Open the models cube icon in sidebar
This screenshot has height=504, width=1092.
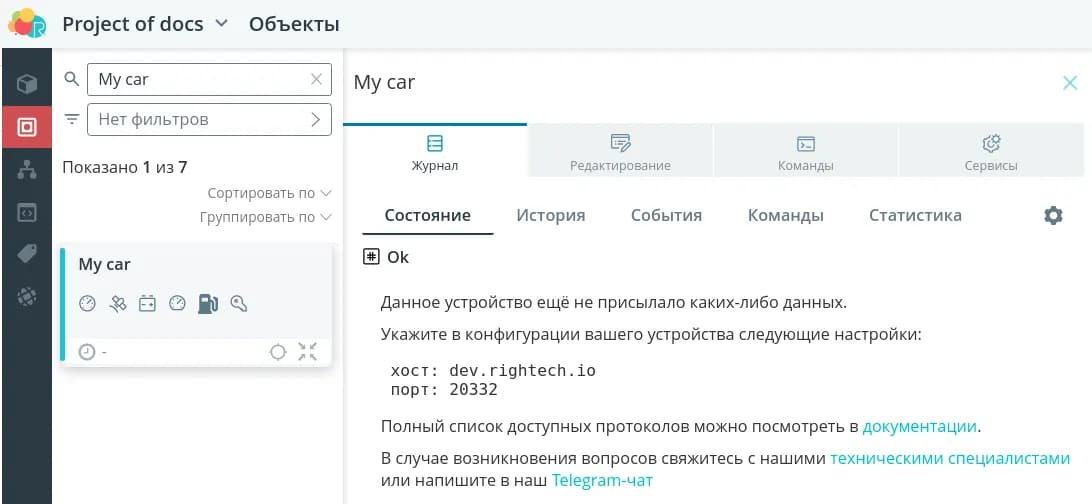(27, 84)
